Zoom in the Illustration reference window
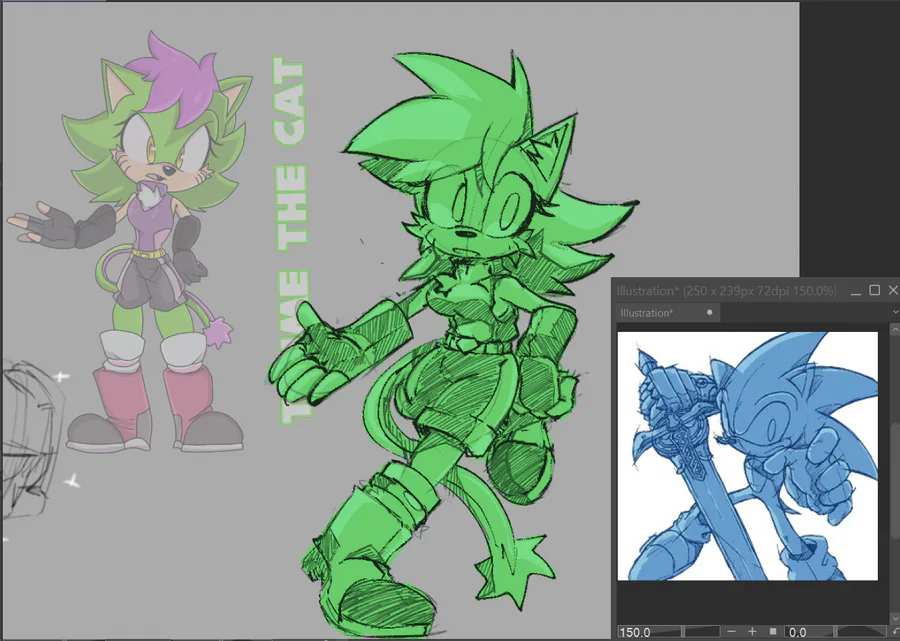This screenshot has width=900, height=641. (752, 632)
